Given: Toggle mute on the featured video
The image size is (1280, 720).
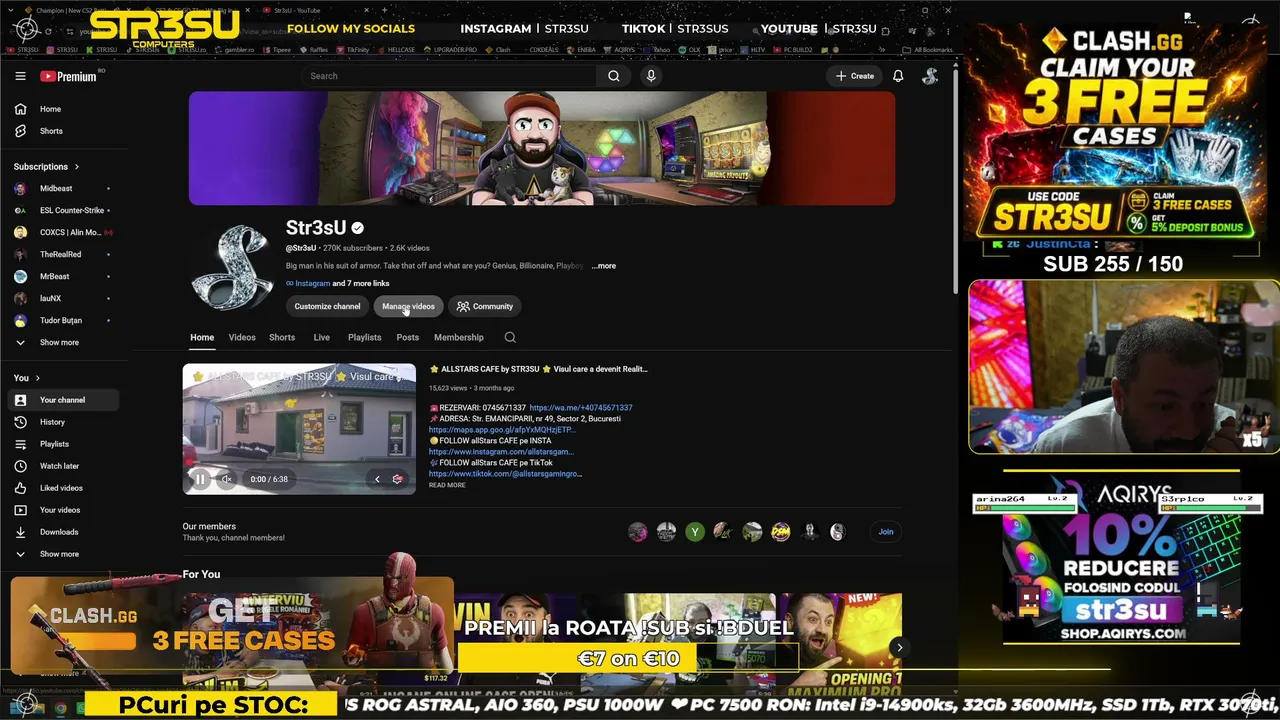Looking at the screenshot, I should 227,479.
